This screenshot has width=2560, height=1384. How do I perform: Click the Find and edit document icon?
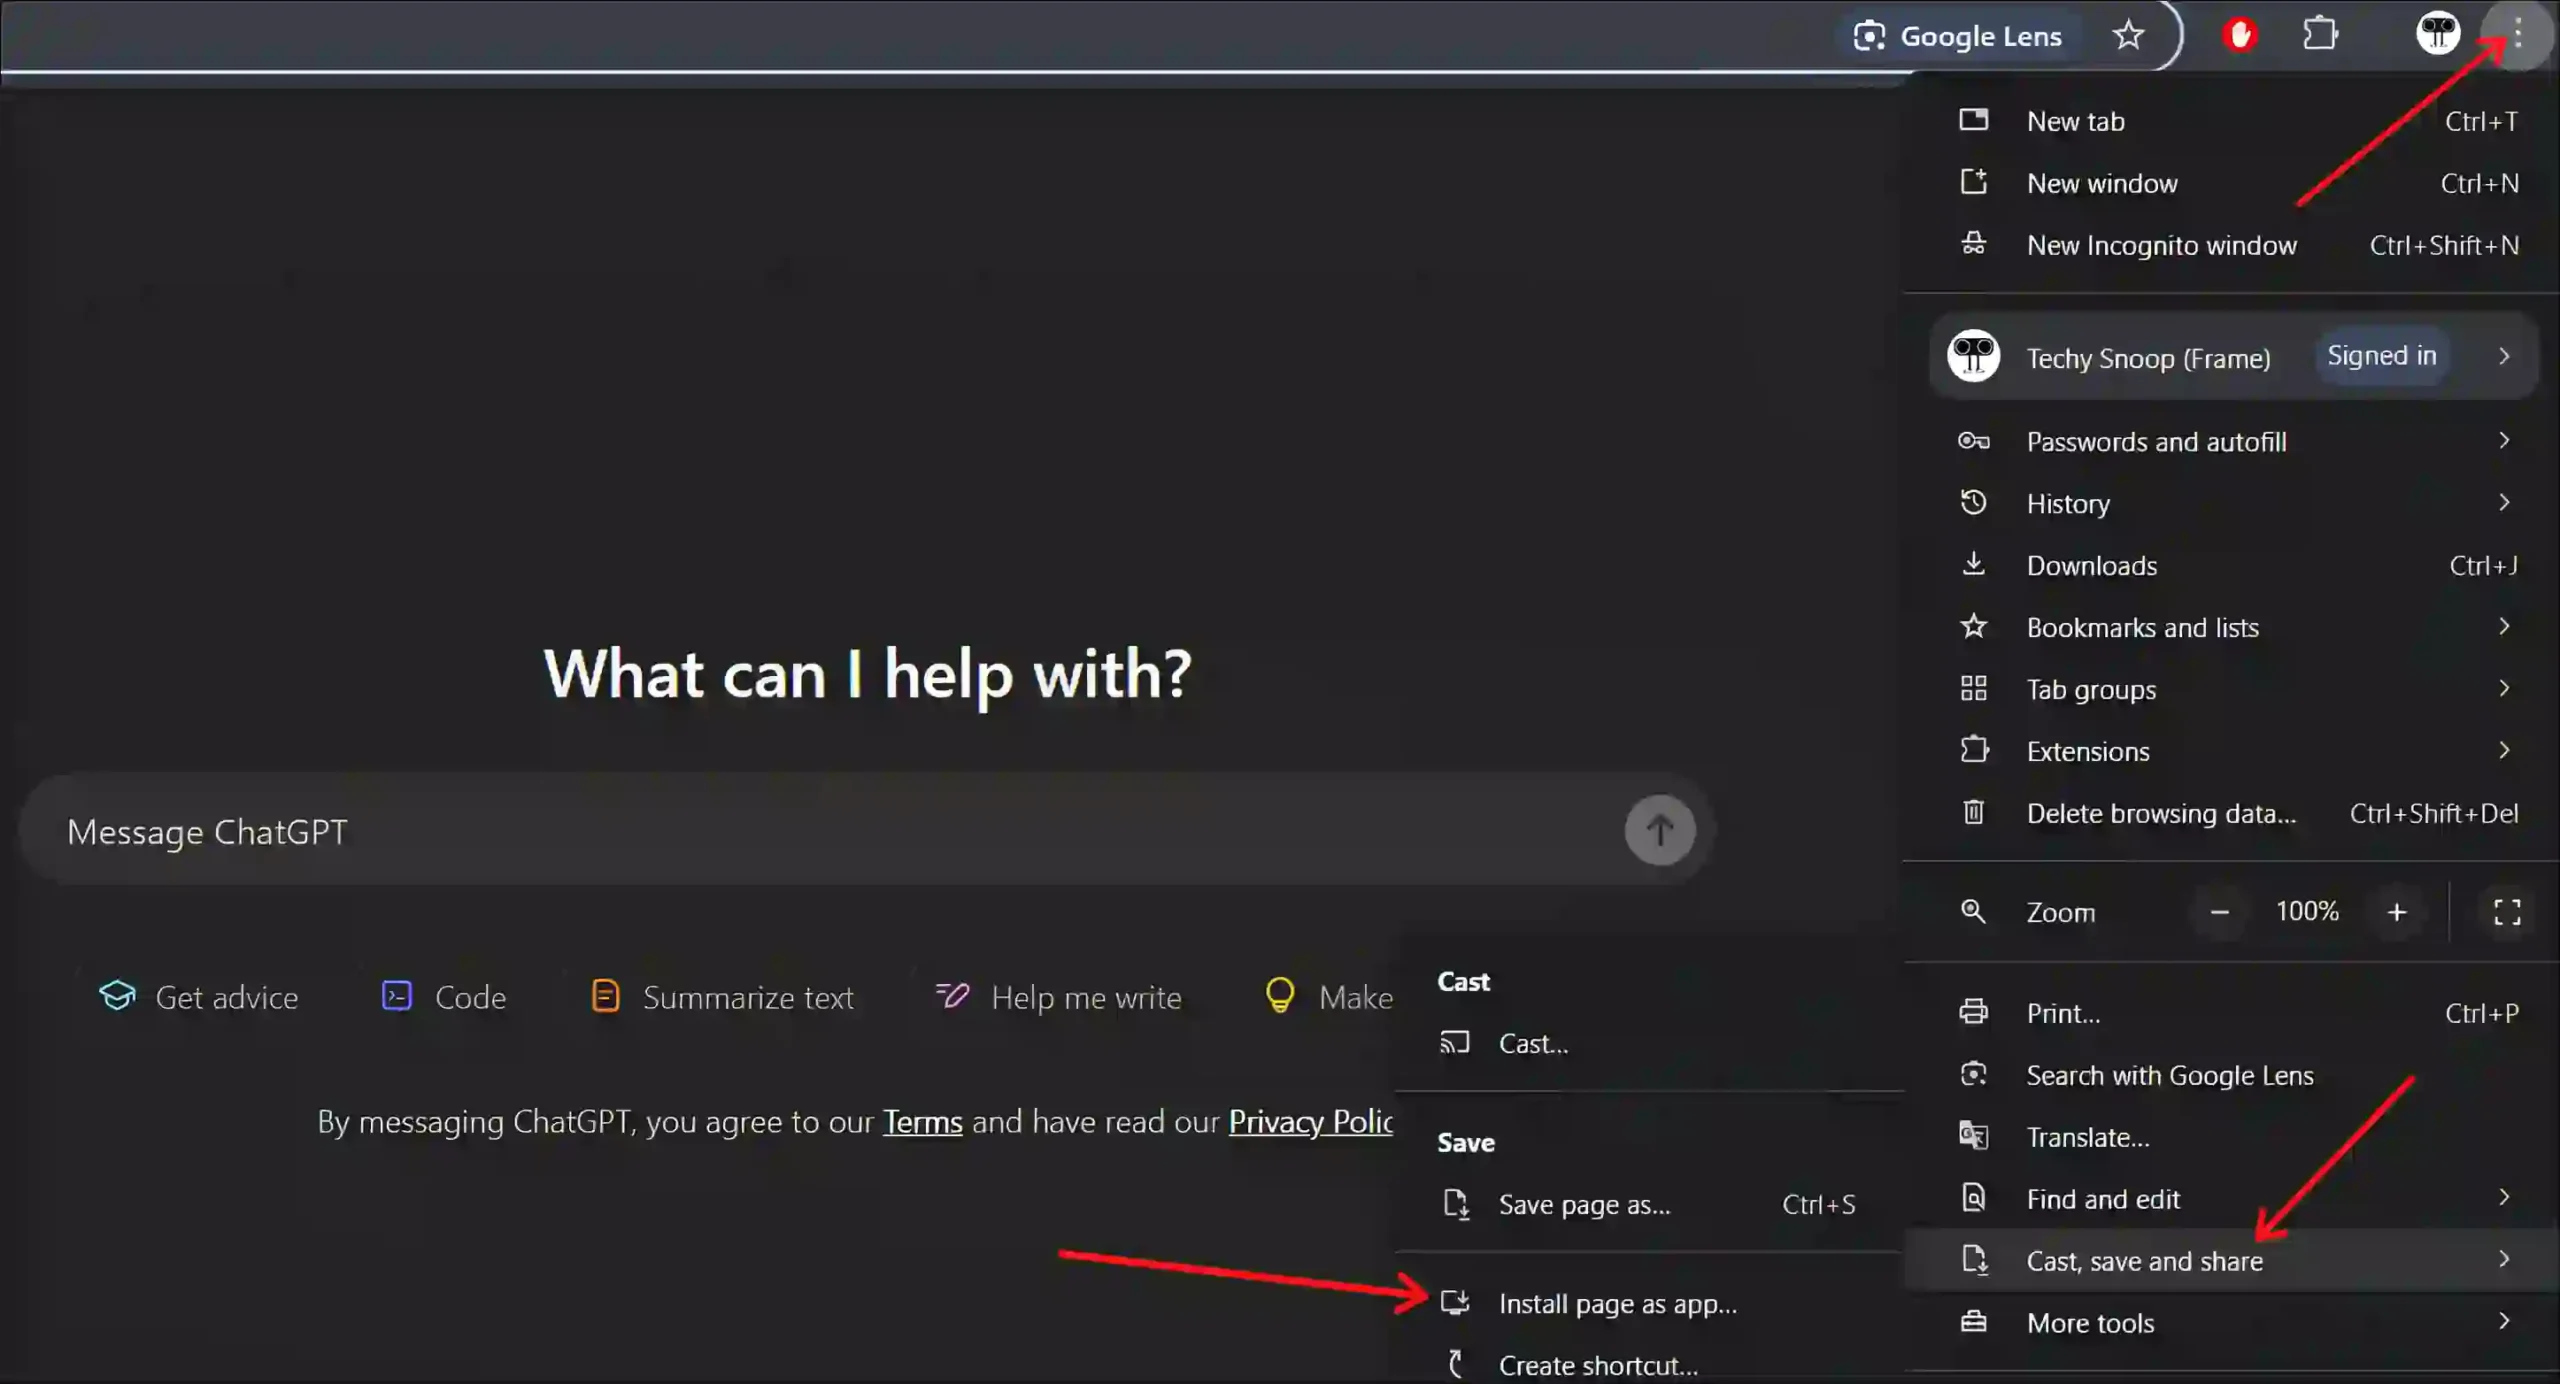pyautogui.click(x=1973, y=1198)
